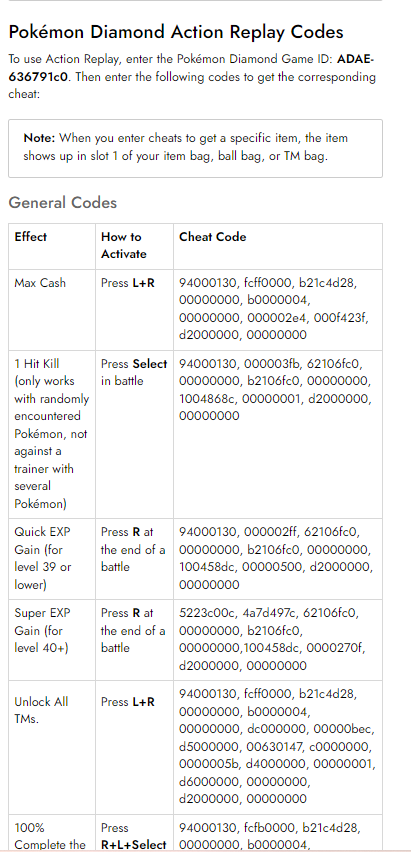
Task: Click the Quick EXP Gain cheat code
Action: 276,558
